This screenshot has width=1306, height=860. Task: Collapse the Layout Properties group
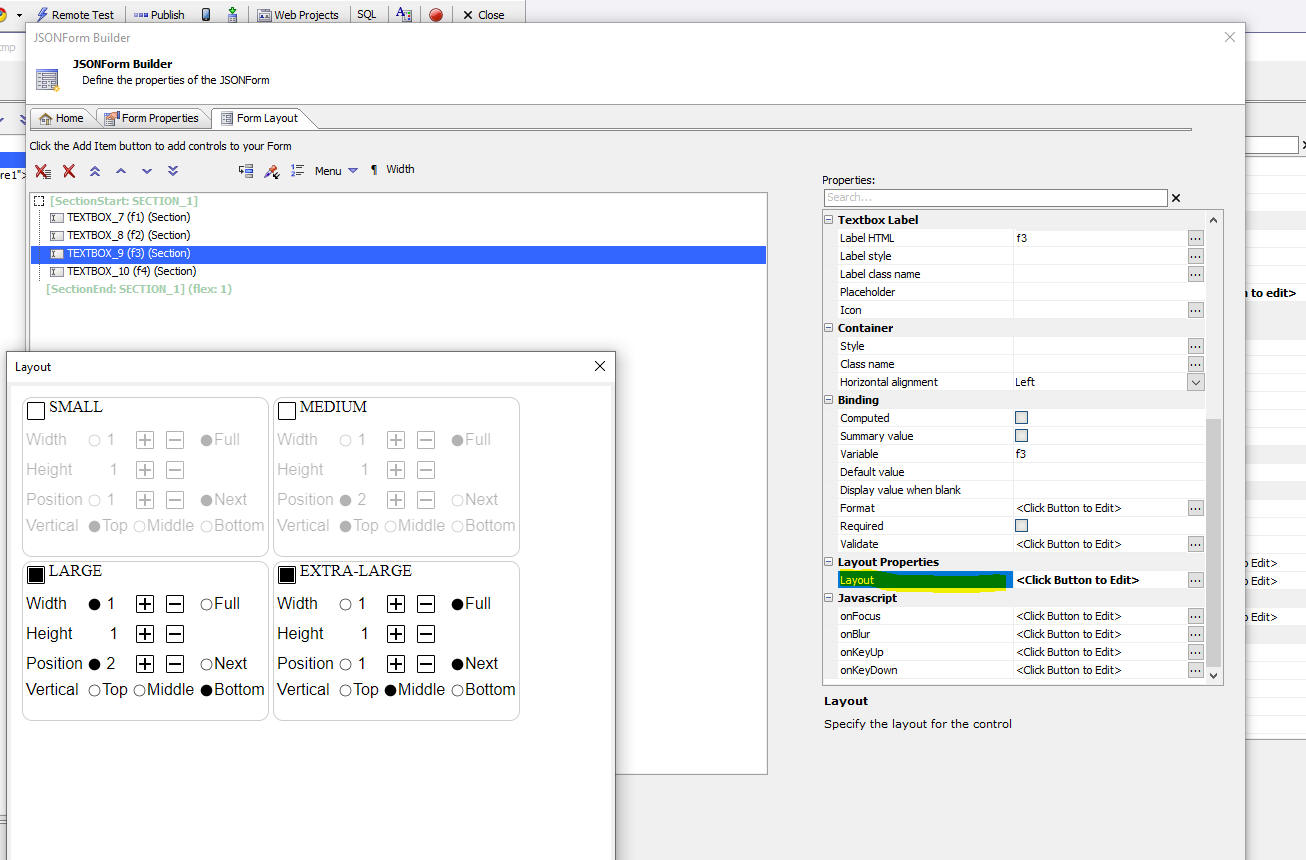click(829, 562)
